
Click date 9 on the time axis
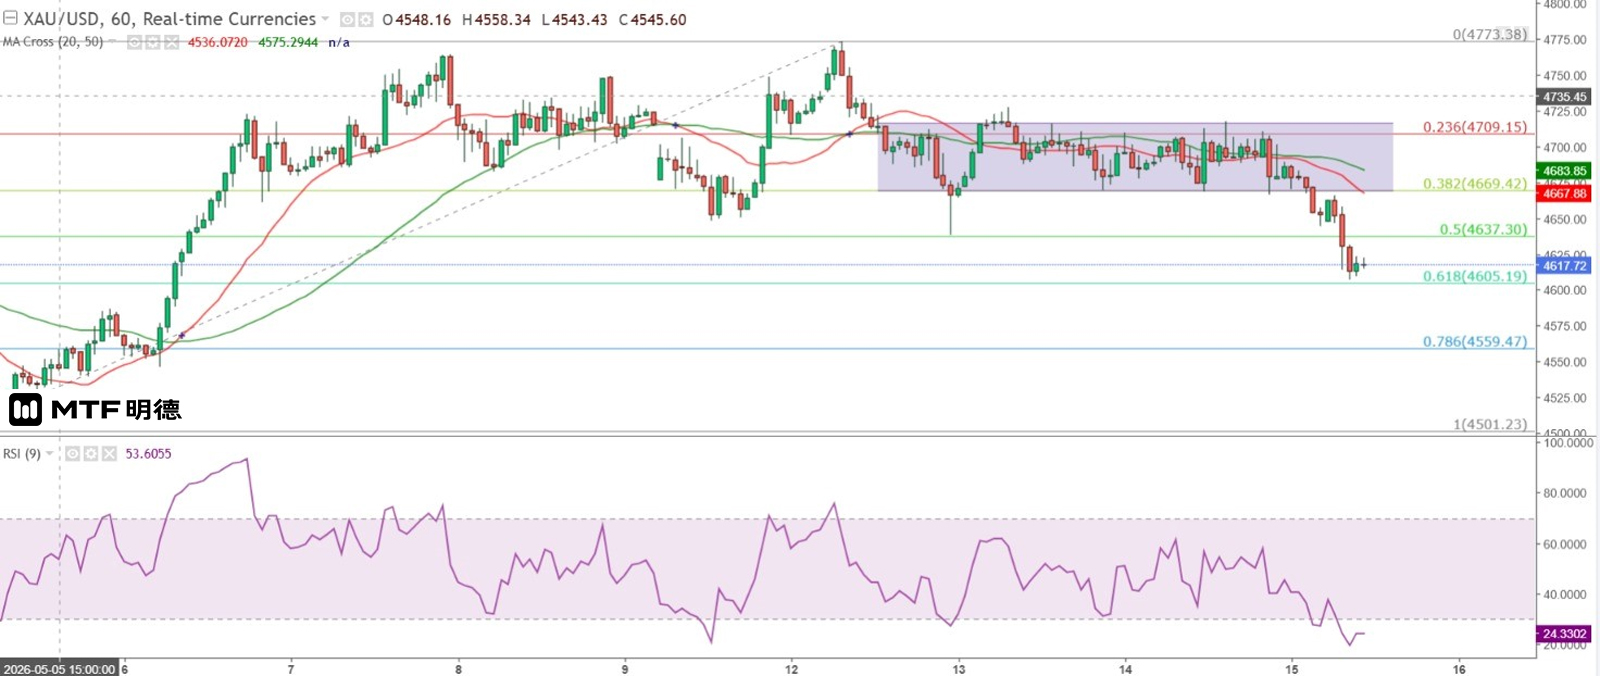625,669
